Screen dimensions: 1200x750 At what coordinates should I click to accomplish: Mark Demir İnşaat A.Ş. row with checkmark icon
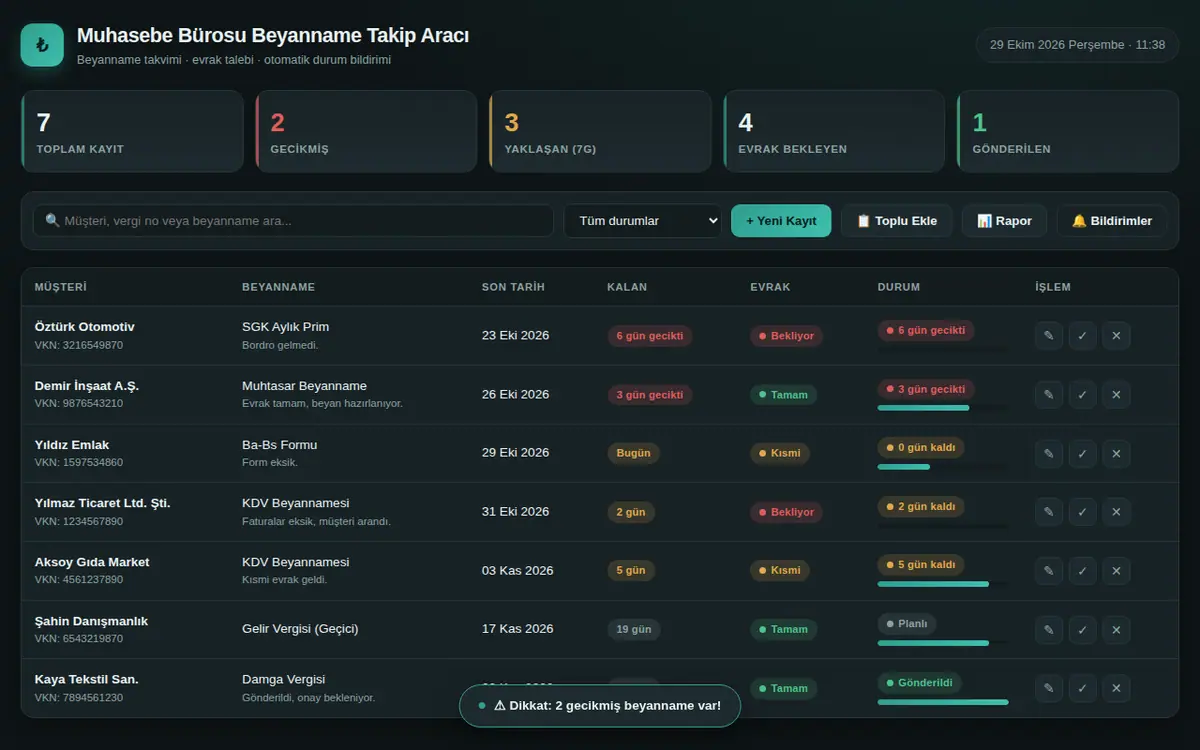1083,395
